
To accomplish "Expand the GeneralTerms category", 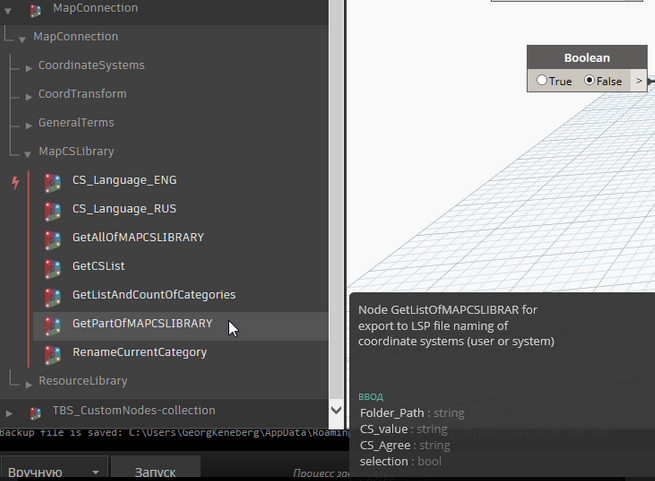I will pyautogui.click(x=29, y=124).
